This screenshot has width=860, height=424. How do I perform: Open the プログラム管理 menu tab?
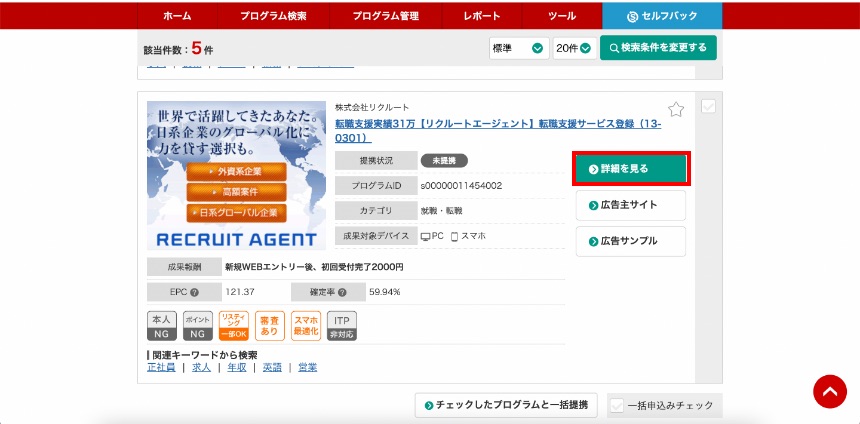[x=386, y=16]
